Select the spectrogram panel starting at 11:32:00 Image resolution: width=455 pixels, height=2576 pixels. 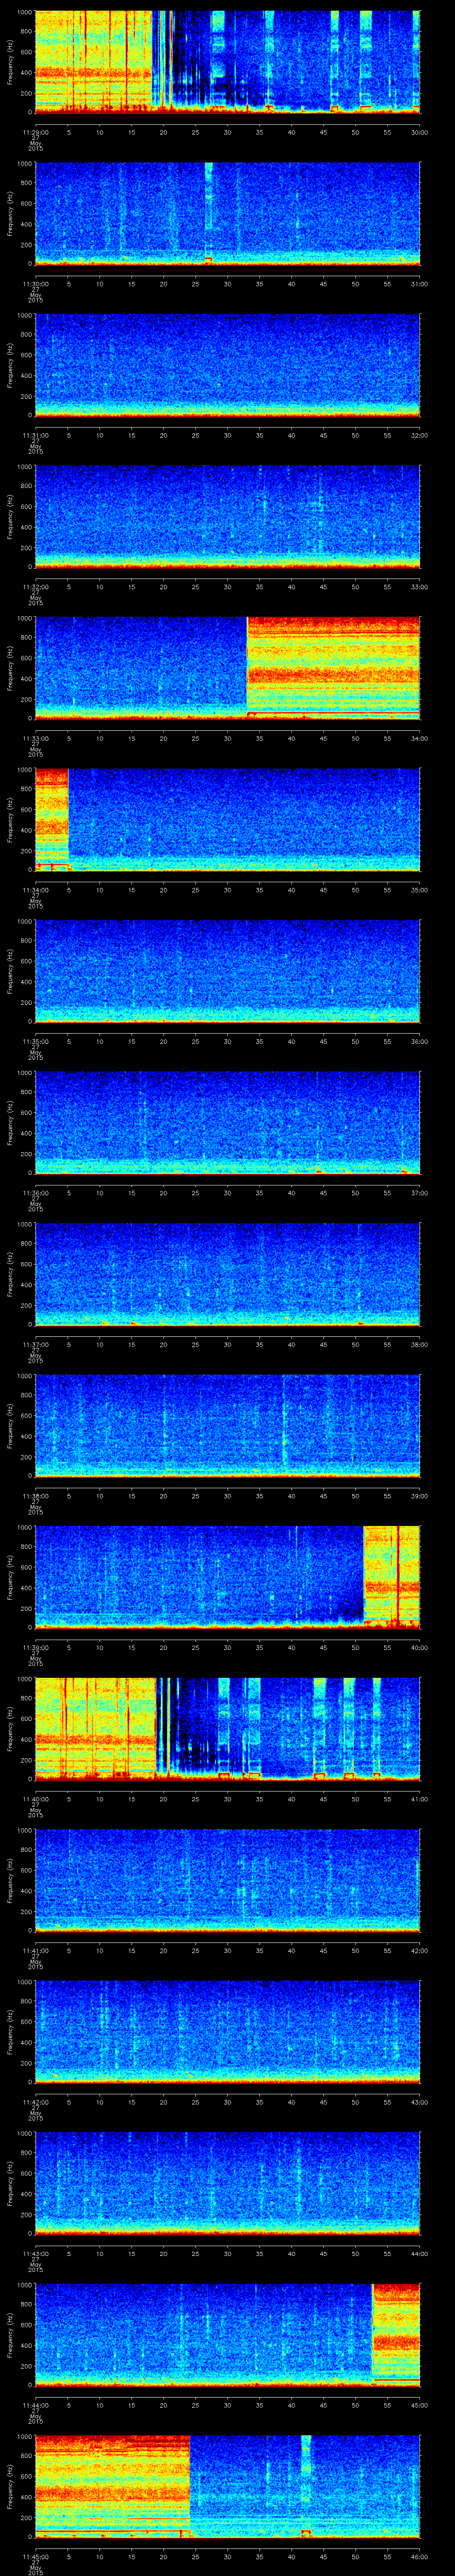tap(227, 517)
